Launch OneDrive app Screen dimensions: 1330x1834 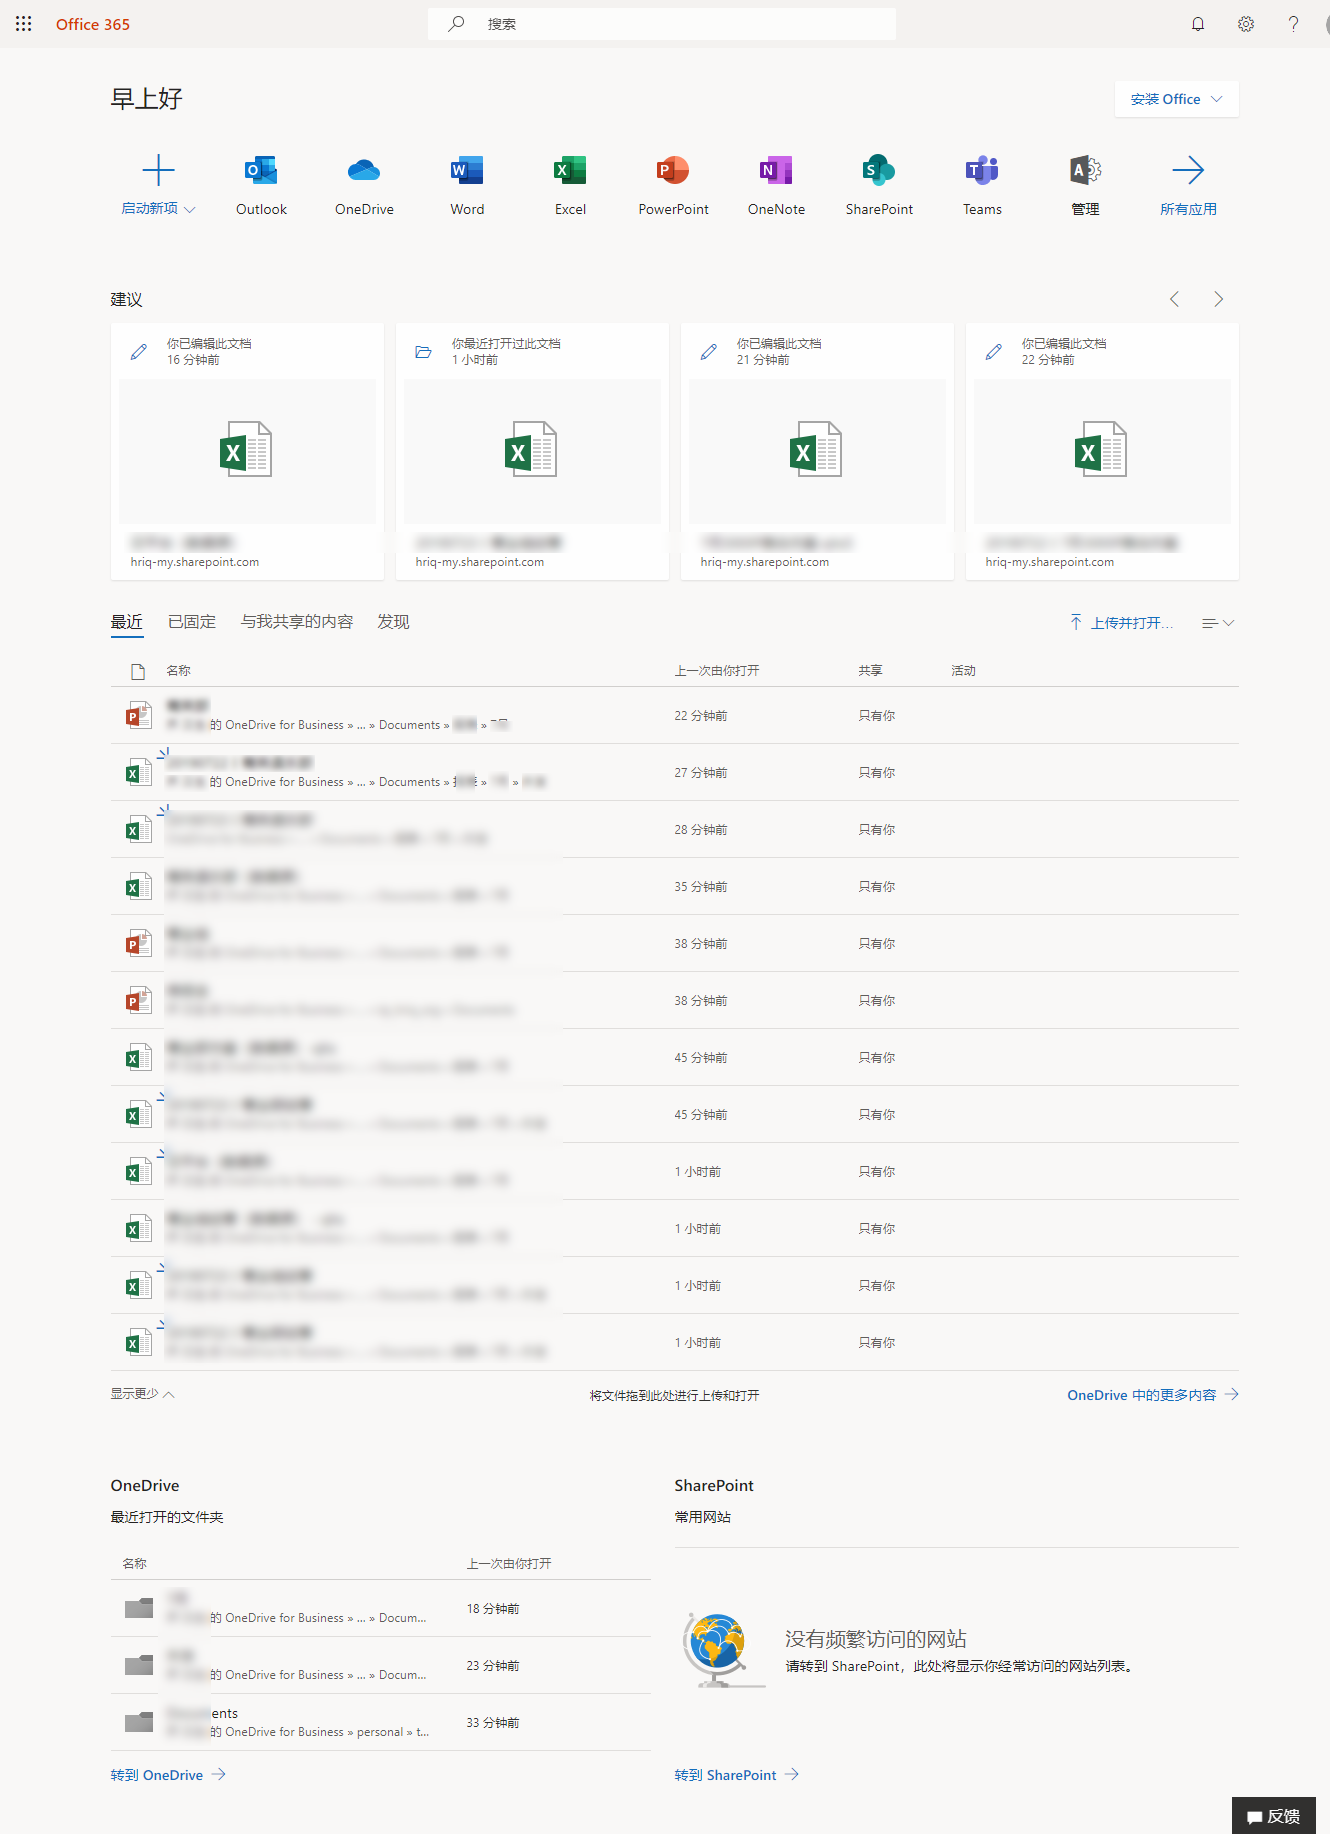coord(364,185)
